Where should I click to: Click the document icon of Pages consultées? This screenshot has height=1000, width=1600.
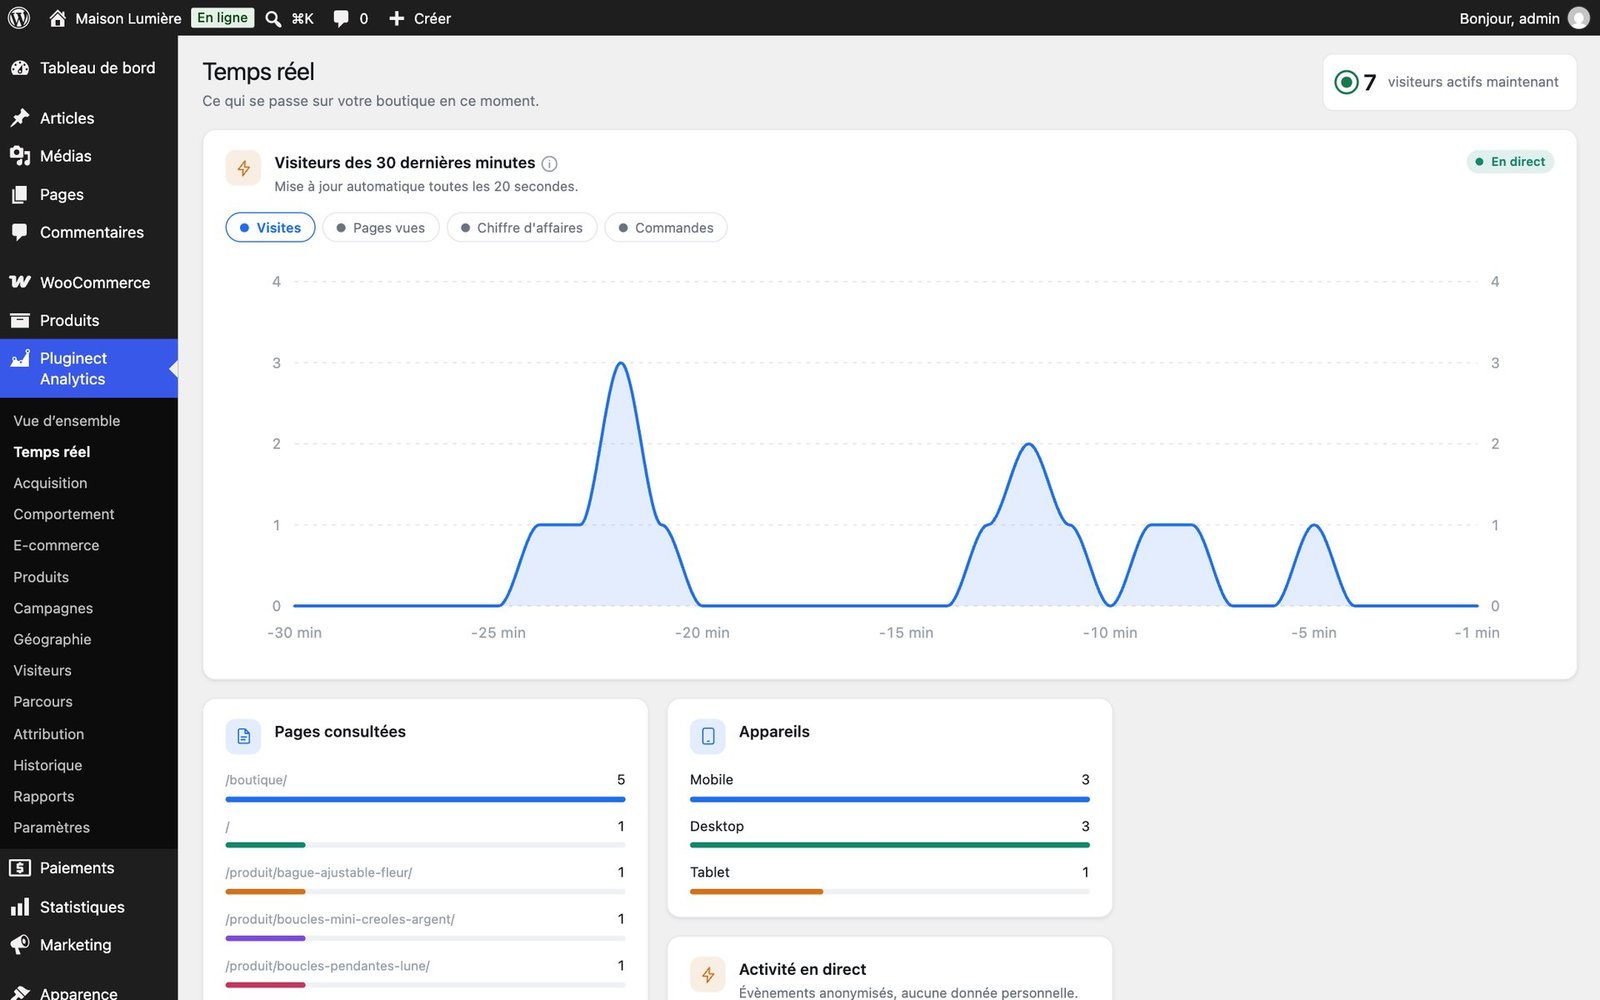[x=243, y=737]
